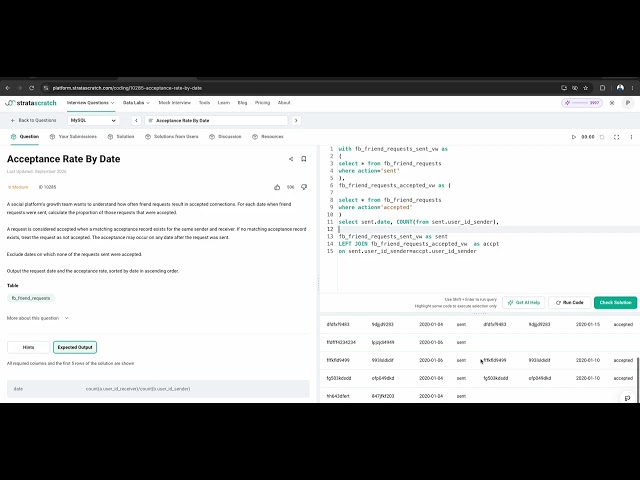Open About menu item
Viewport: 640px width, 480px height.
(x=284, y=103)
